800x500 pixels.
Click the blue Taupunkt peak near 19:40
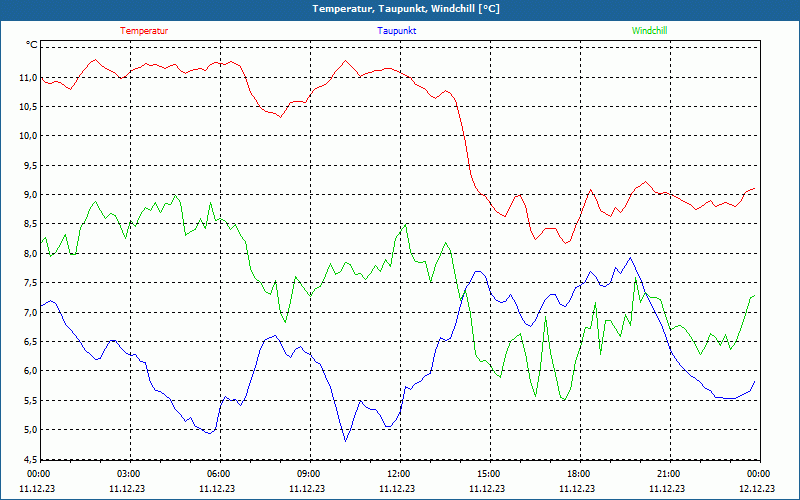click(x=631, y=258)
